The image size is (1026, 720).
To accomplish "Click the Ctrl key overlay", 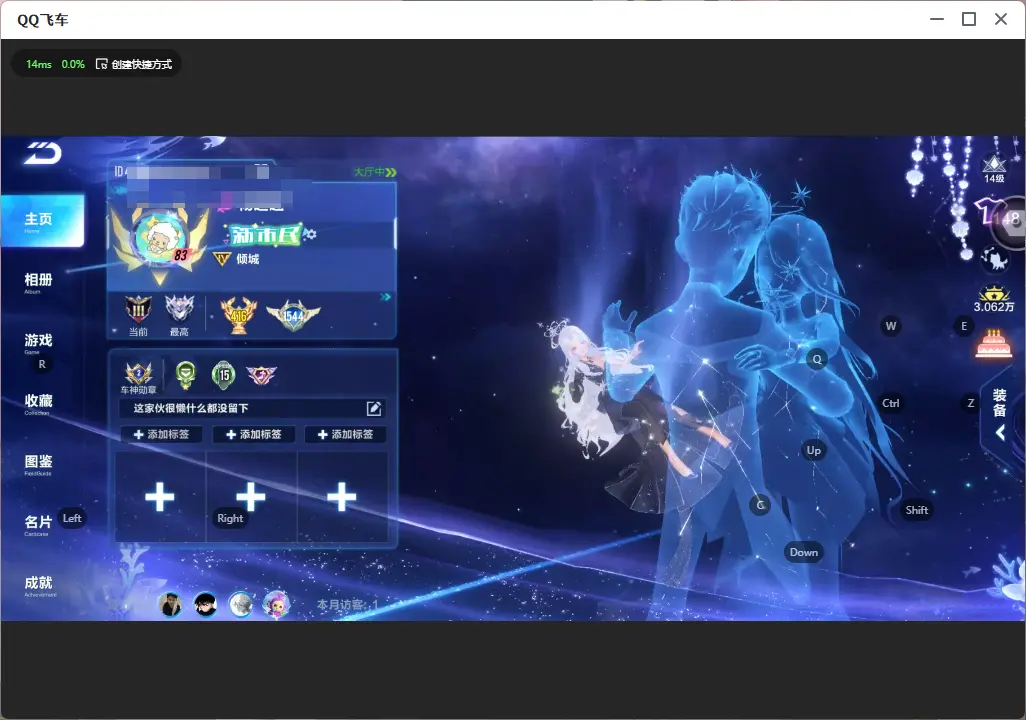I will click(x=891, y=403).
